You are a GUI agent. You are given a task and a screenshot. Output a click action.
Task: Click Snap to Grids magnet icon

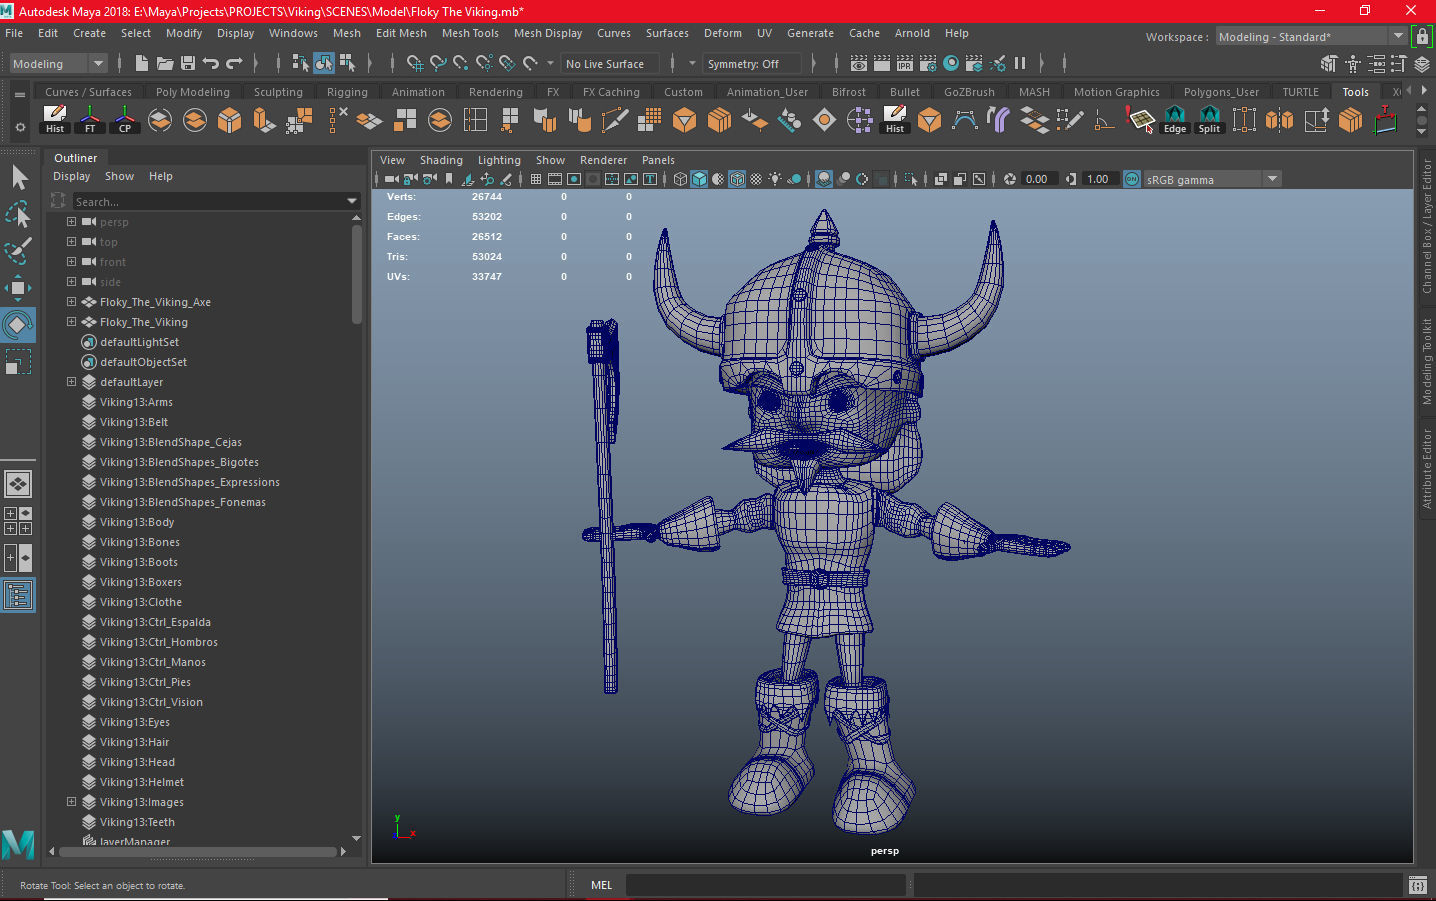pyautogui.click(x=414, y=63)
